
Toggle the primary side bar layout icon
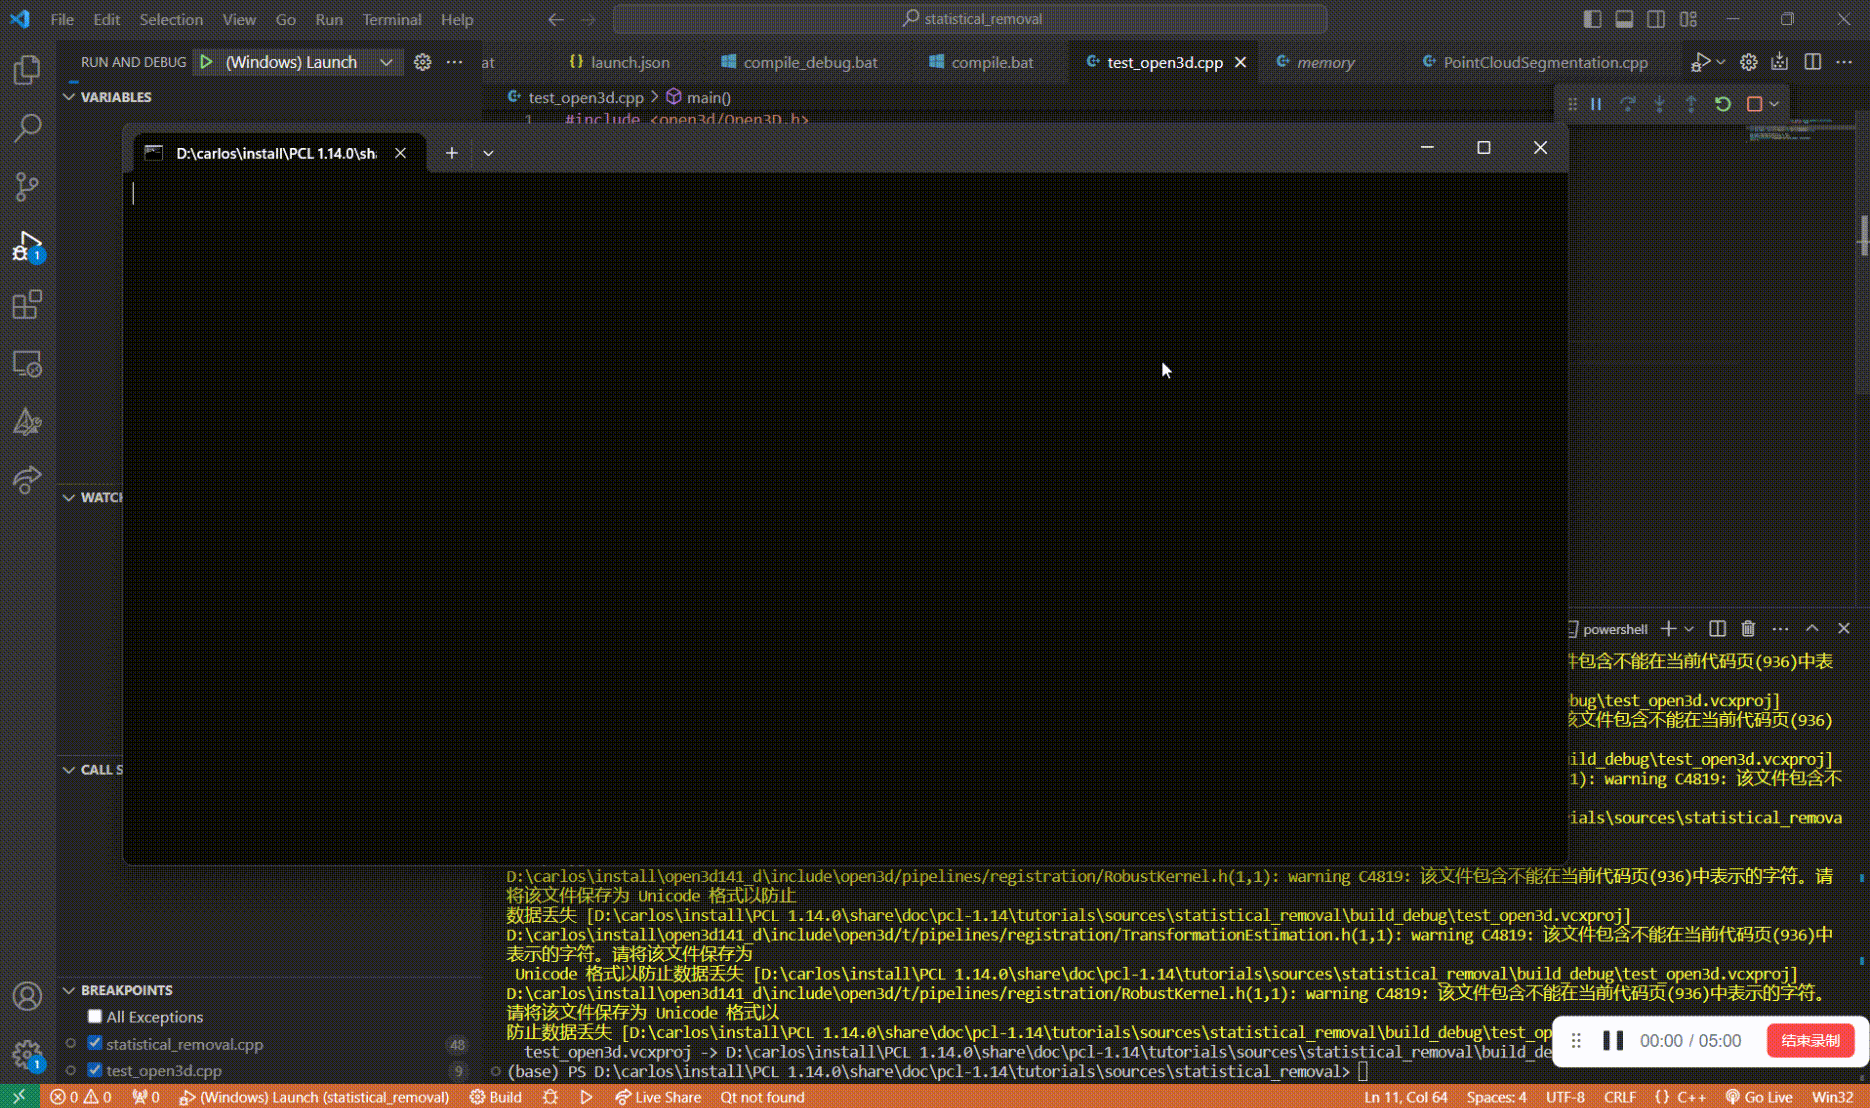1592,19
